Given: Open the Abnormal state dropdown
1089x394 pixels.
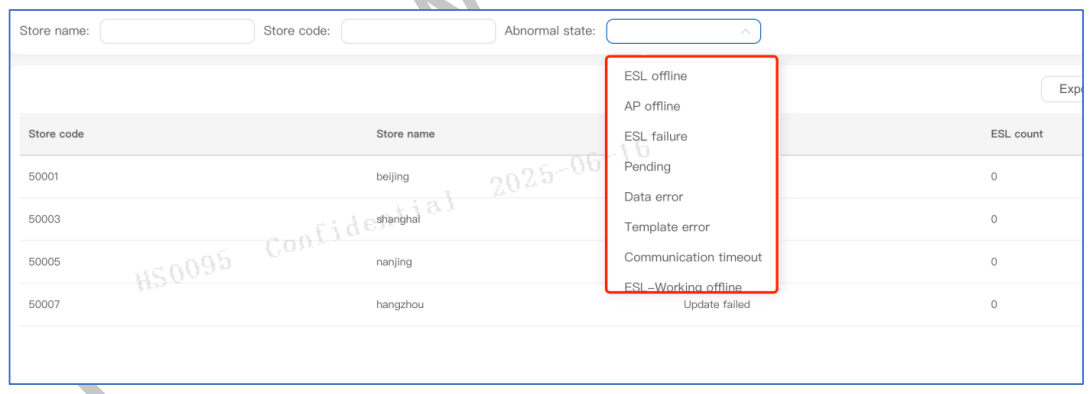Looking at the screenshot, I should [683, 31].
